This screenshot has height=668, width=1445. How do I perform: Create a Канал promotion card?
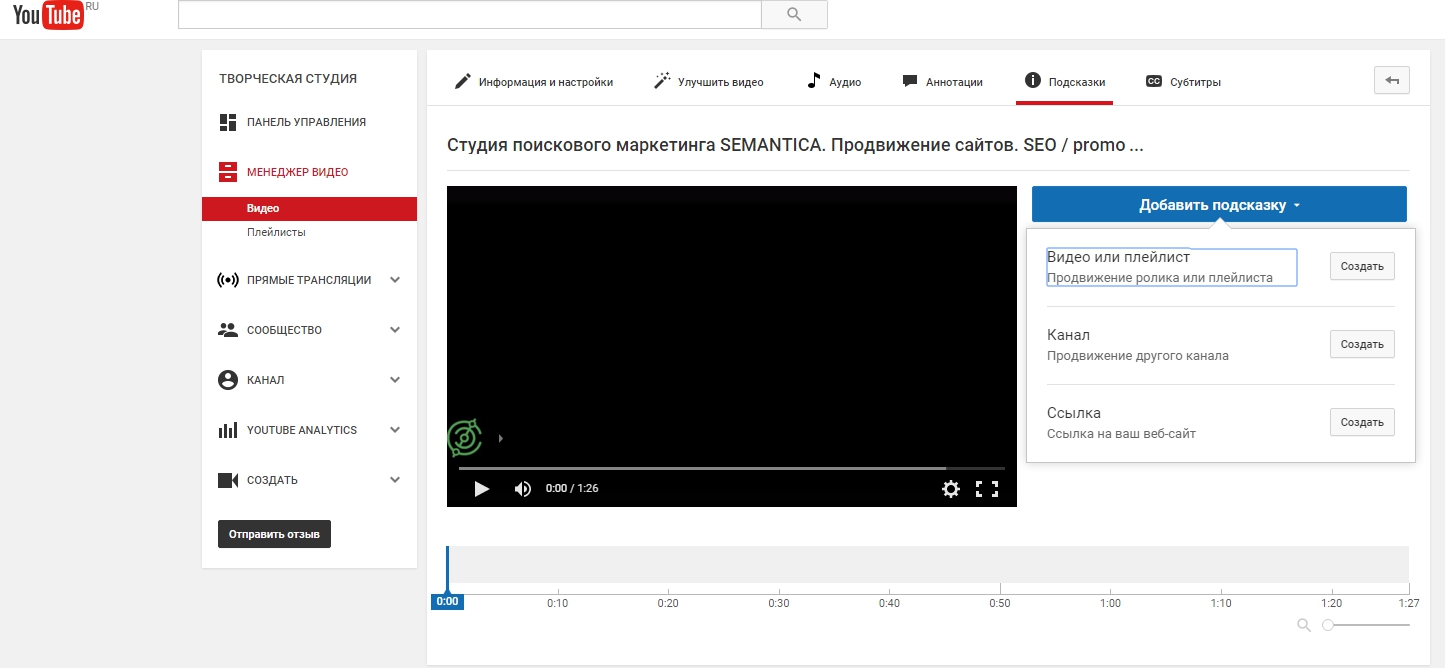pos(1361,344)
